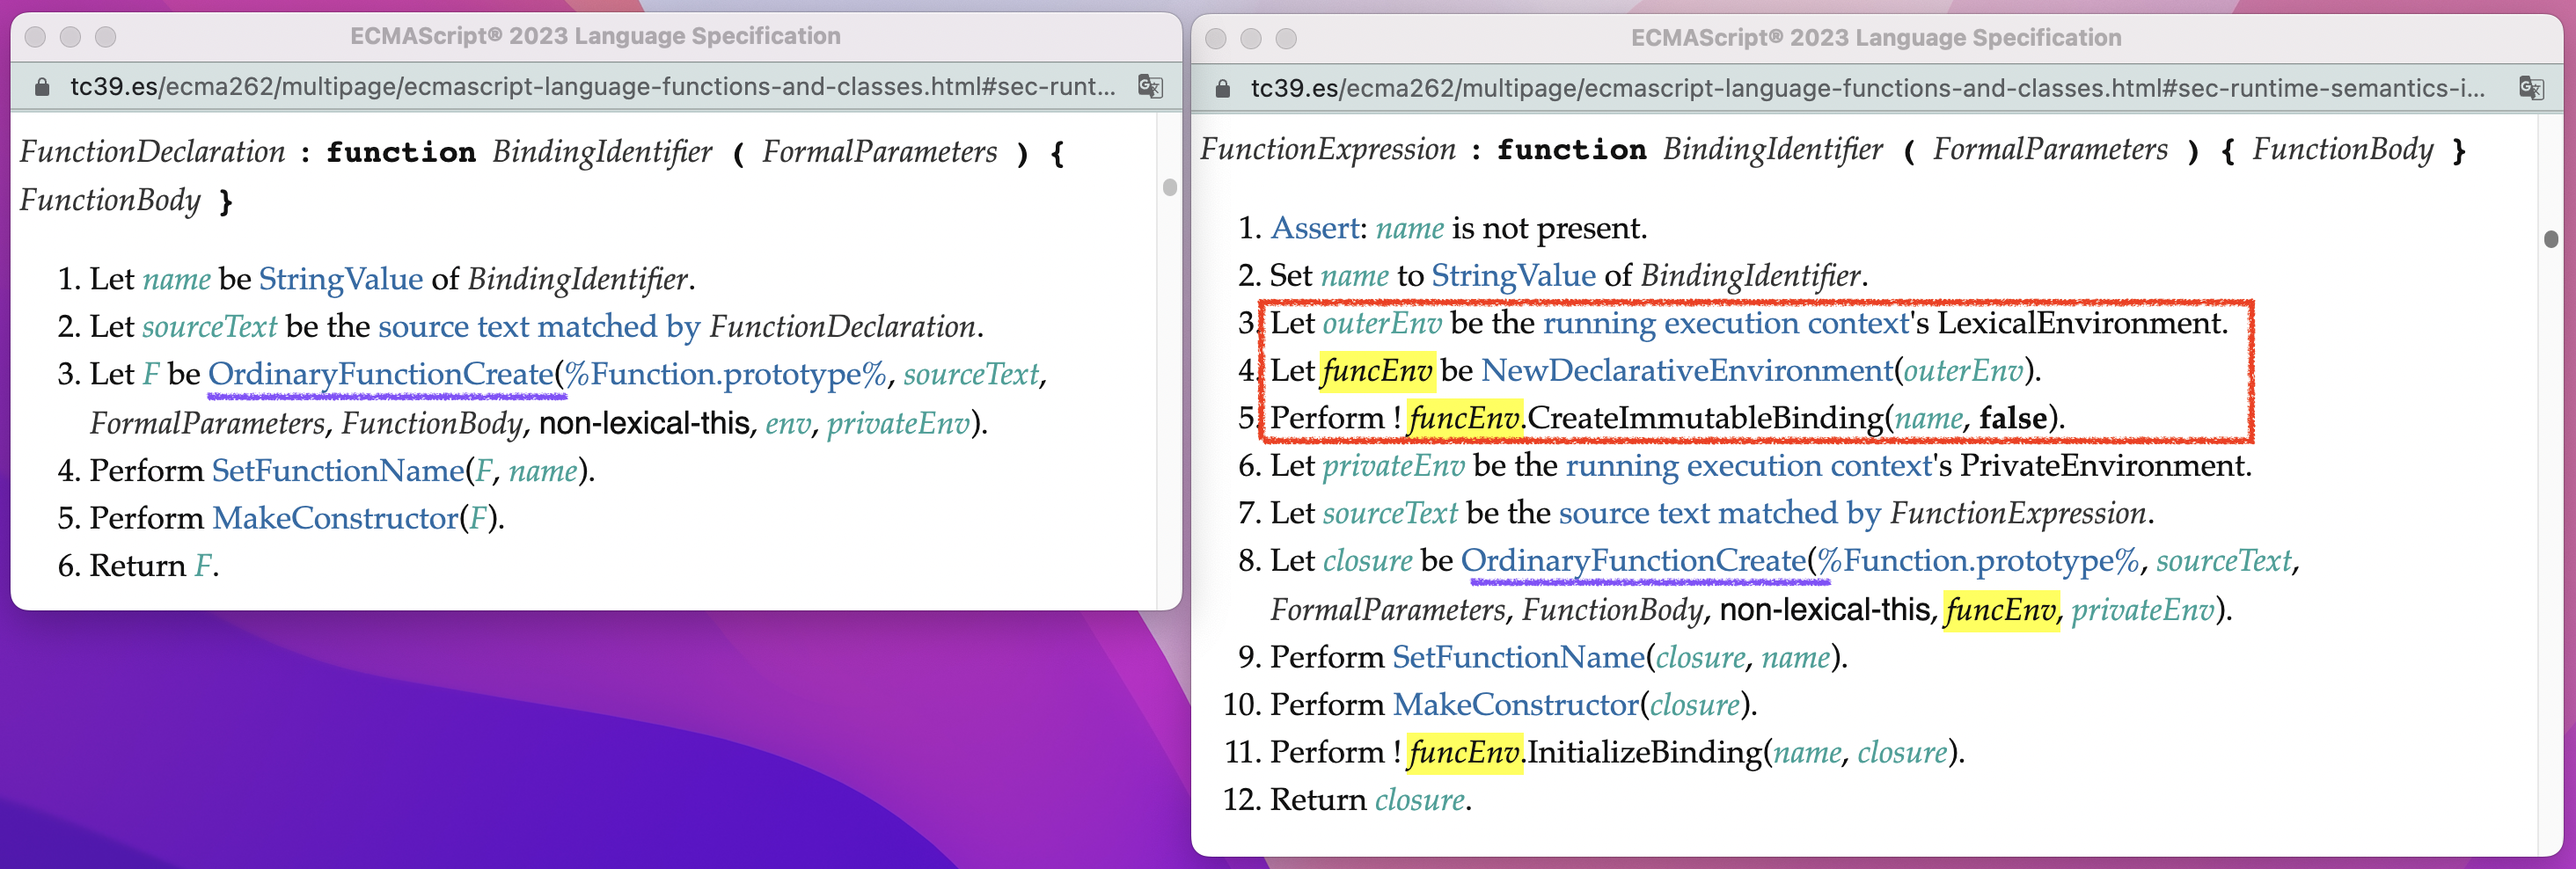
Task: Click closure variable in step 8
Action: [1367, 561]
